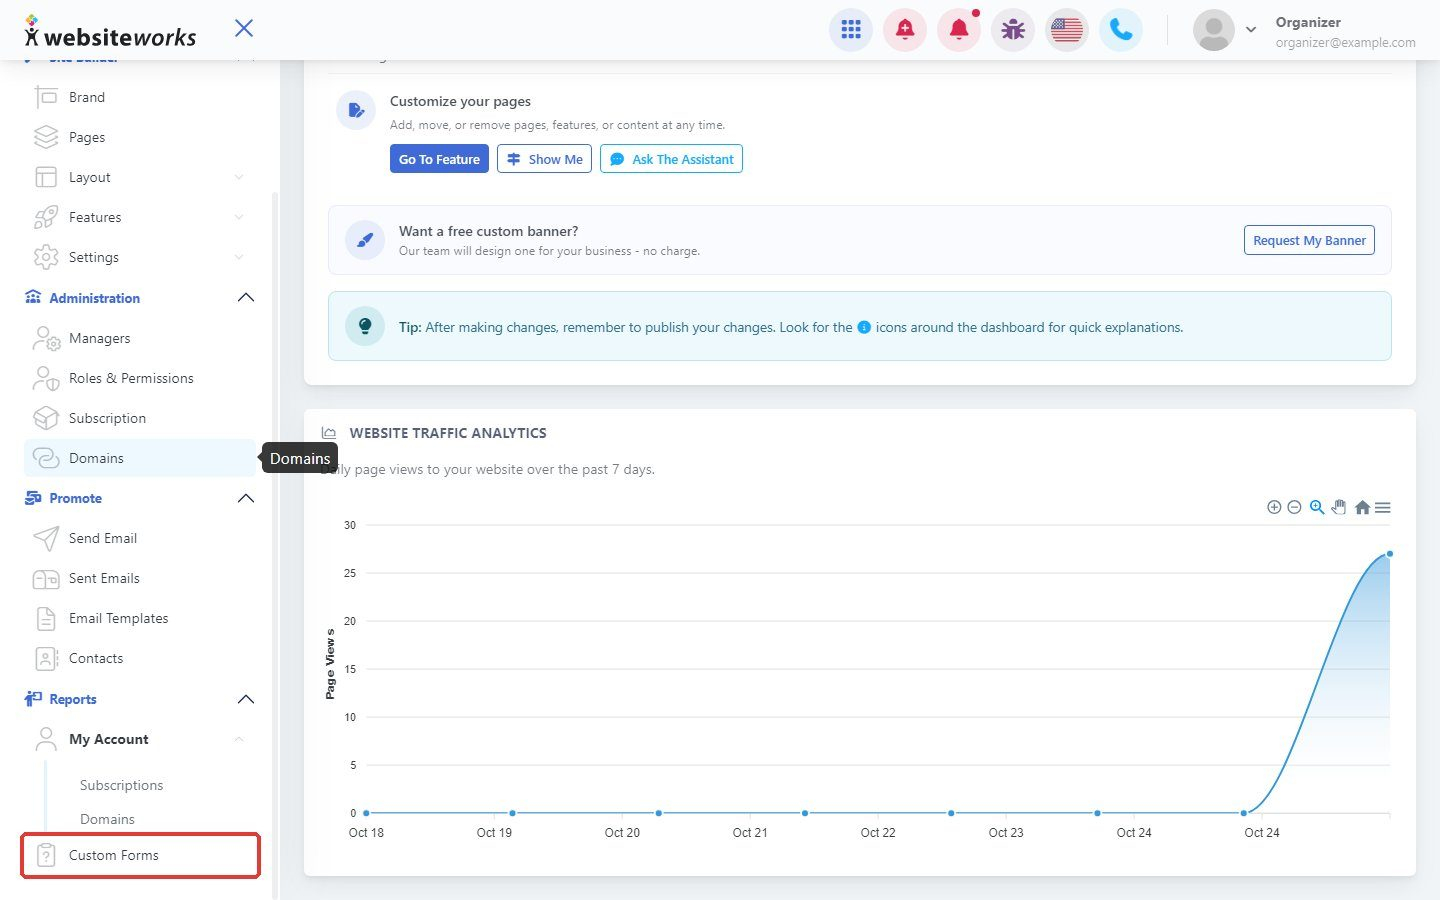Open Brand in the sidebar
1440x900 pixels.
pos(140,97)
